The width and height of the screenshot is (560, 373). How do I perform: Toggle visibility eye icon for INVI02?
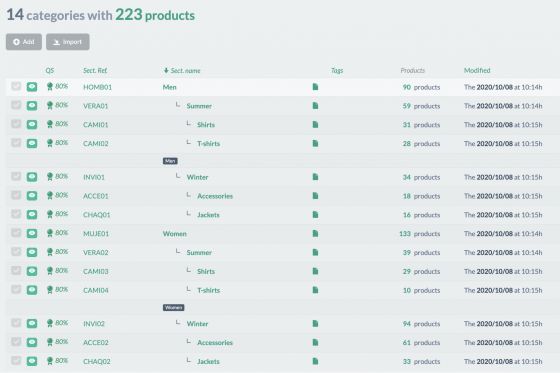point(32,323)
